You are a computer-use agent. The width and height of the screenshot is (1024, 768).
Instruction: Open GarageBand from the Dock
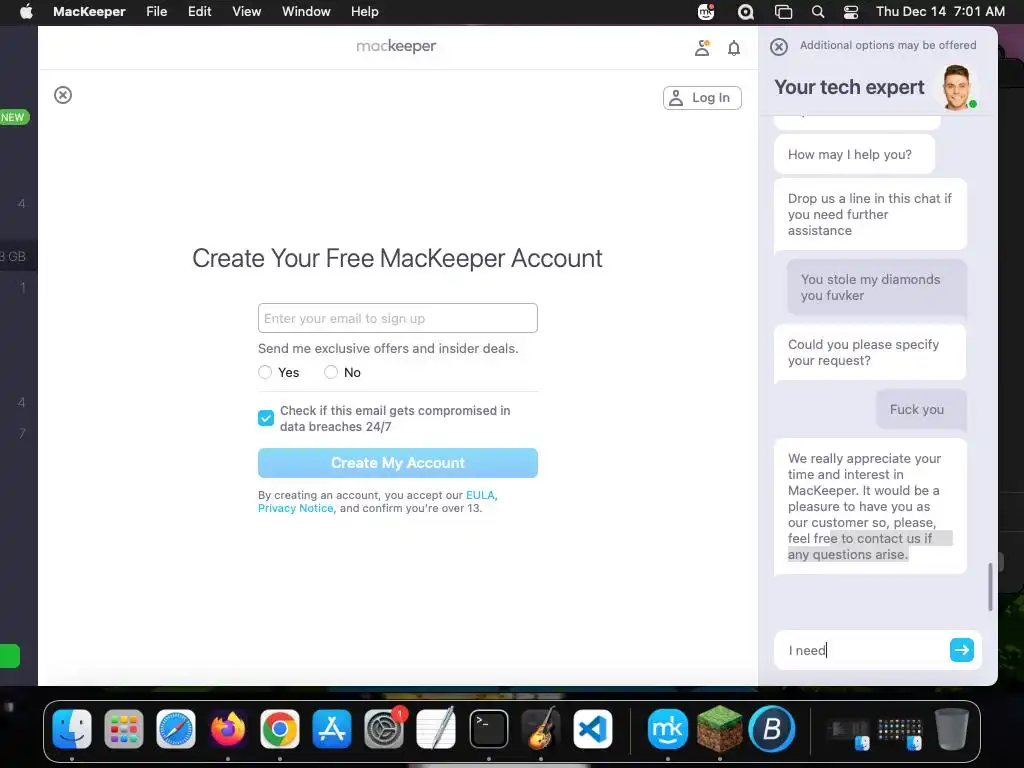541,729
